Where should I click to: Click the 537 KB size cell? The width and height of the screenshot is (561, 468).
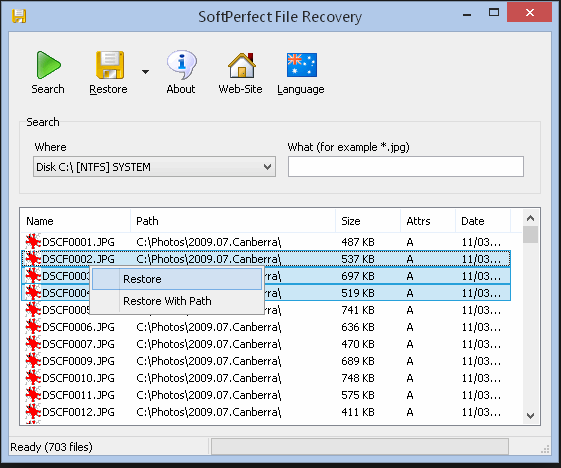coord(358,259)
